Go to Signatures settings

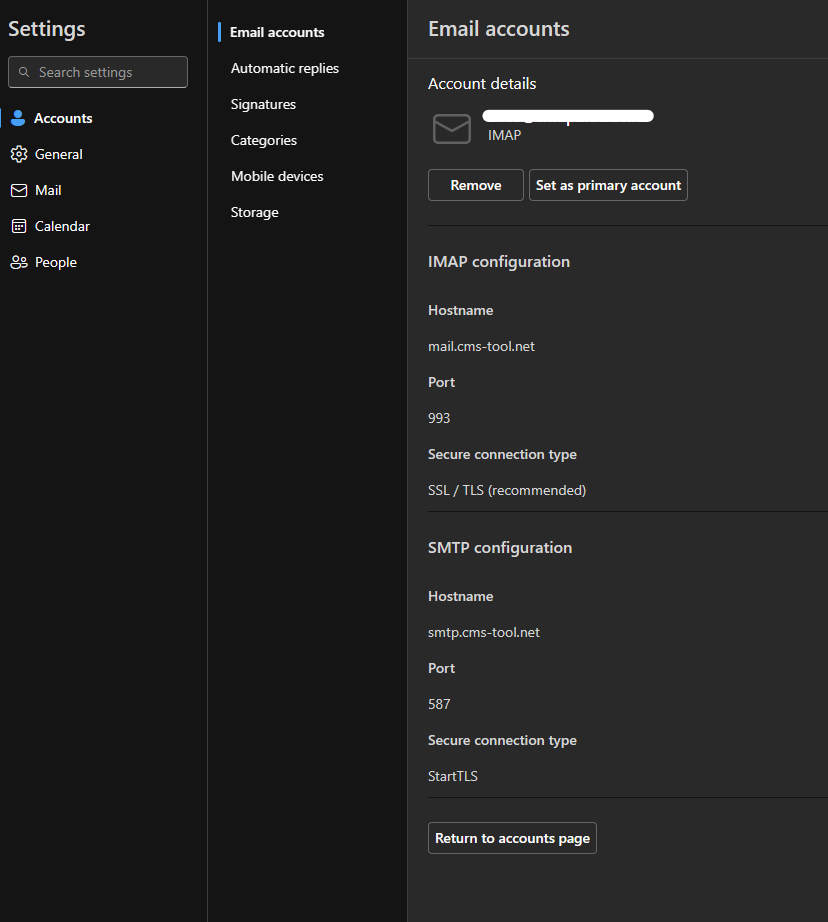pyautogui.click(x=263, y=104)
